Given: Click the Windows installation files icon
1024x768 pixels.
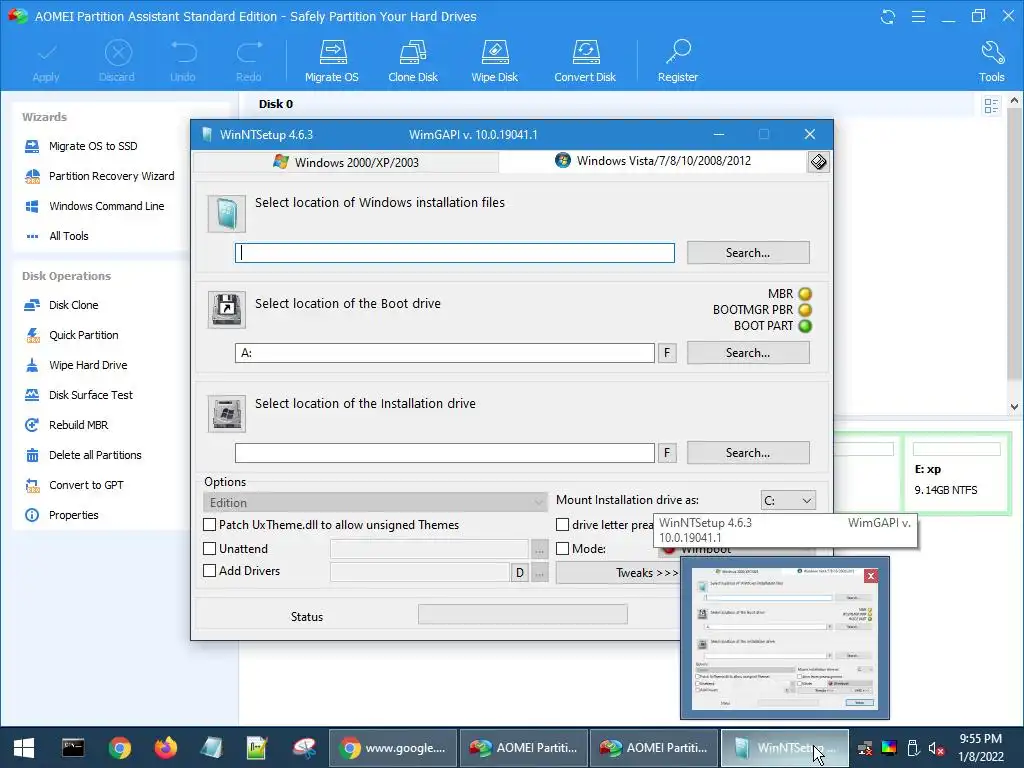Looking at the screenshot, I should tap(227, 214).
